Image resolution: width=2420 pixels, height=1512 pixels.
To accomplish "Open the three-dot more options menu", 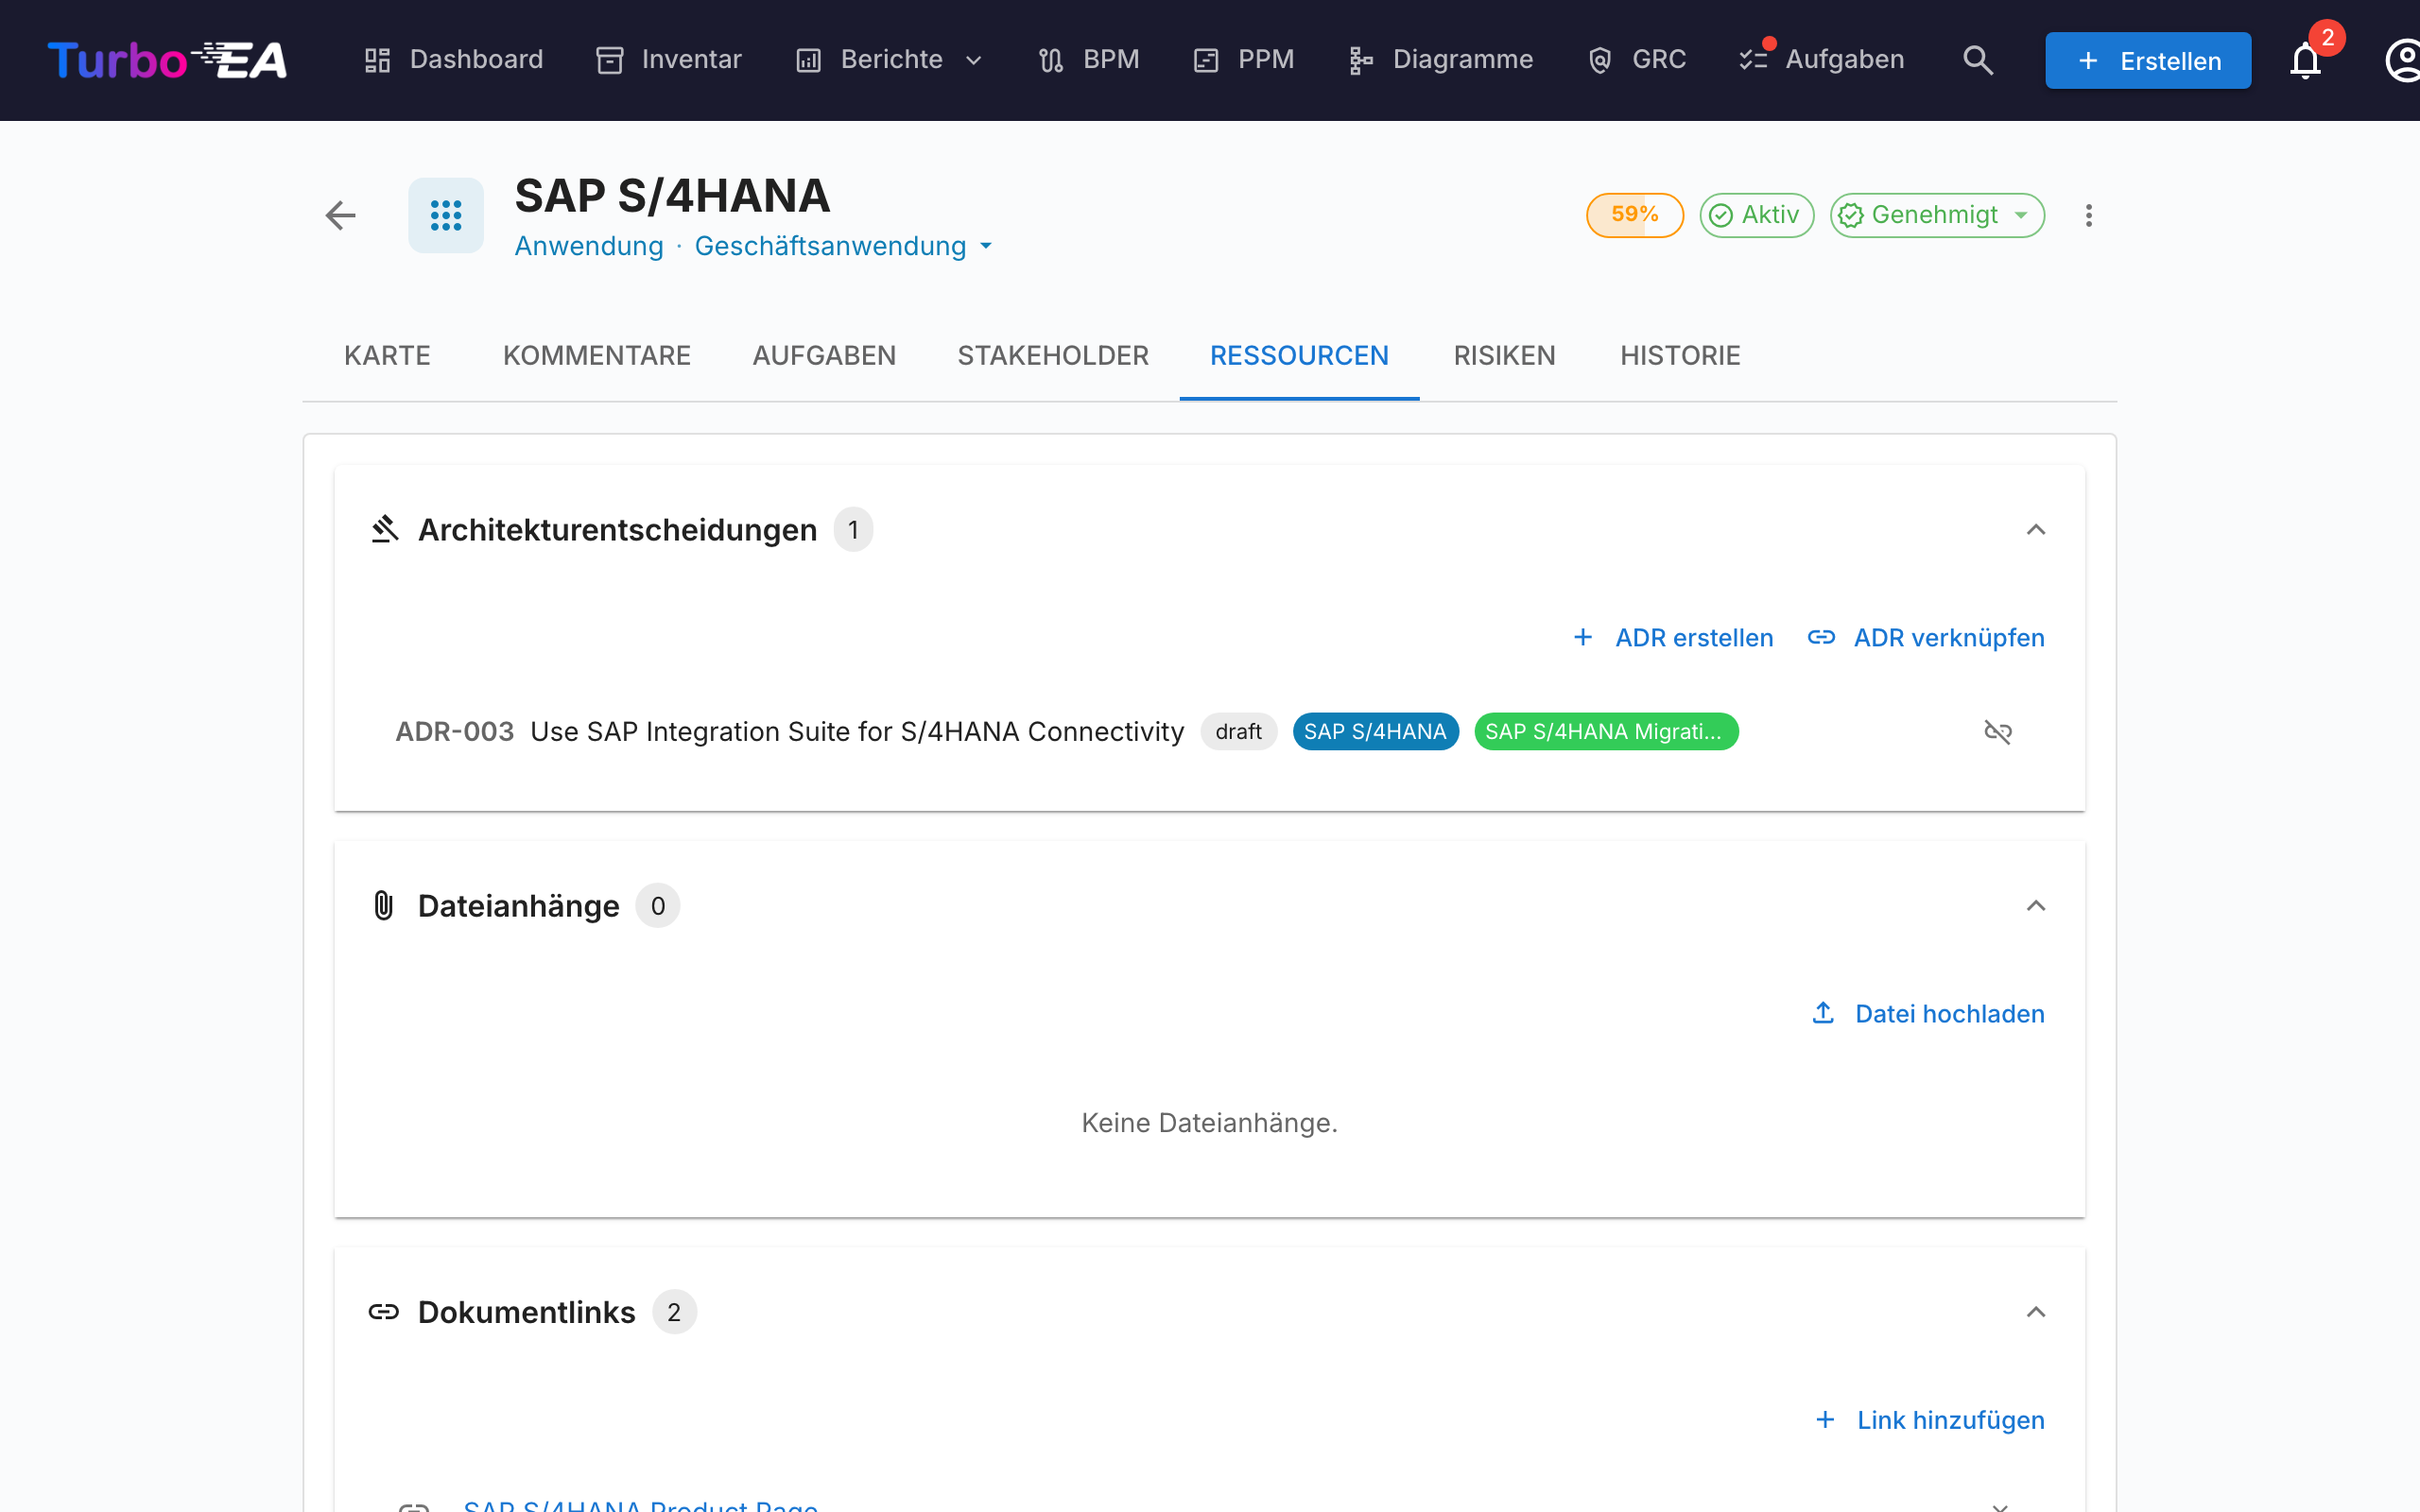I will tap(2088, 215).
